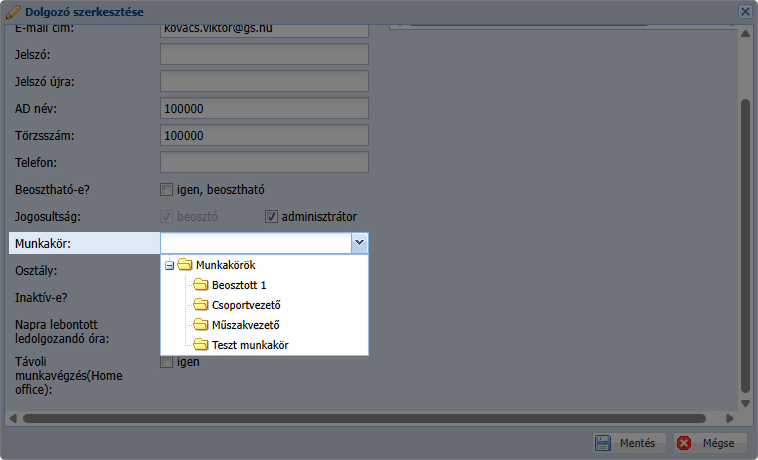The image size is (758, 460).
Task: Click the Jelszó password field
Action: 264,54
